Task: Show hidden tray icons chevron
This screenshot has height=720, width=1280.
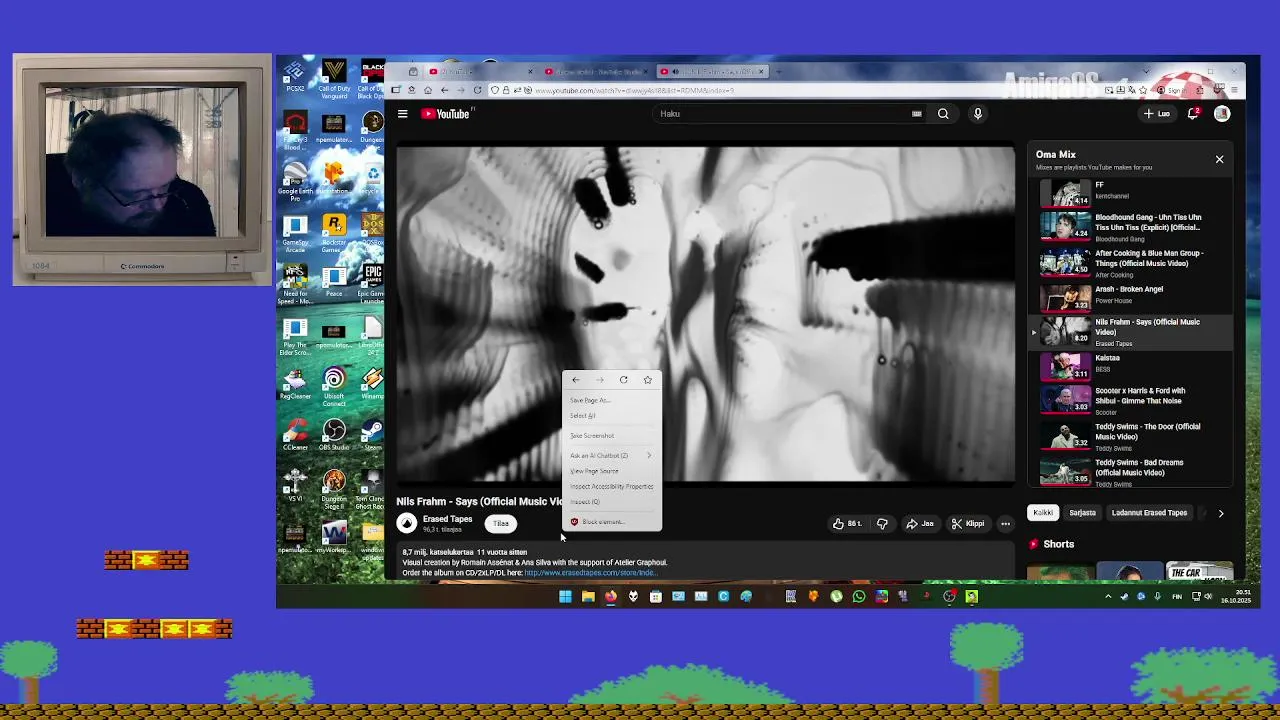Action: pos(1107,597)
